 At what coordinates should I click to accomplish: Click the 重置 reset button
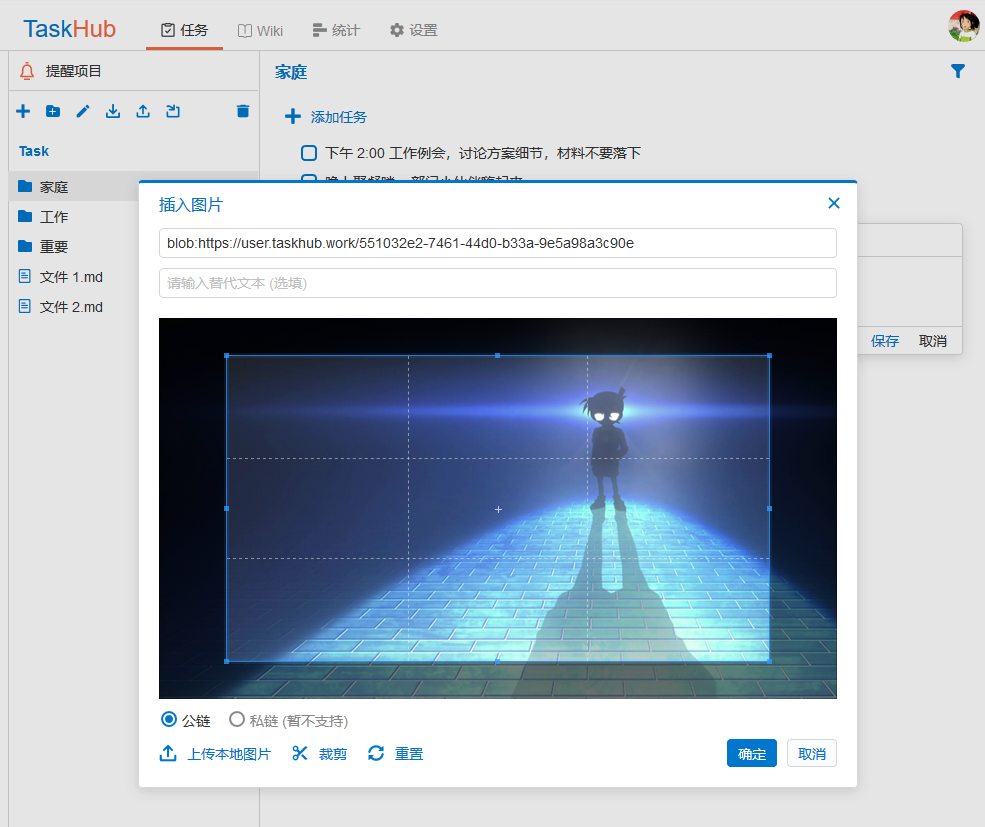(396, 753)
